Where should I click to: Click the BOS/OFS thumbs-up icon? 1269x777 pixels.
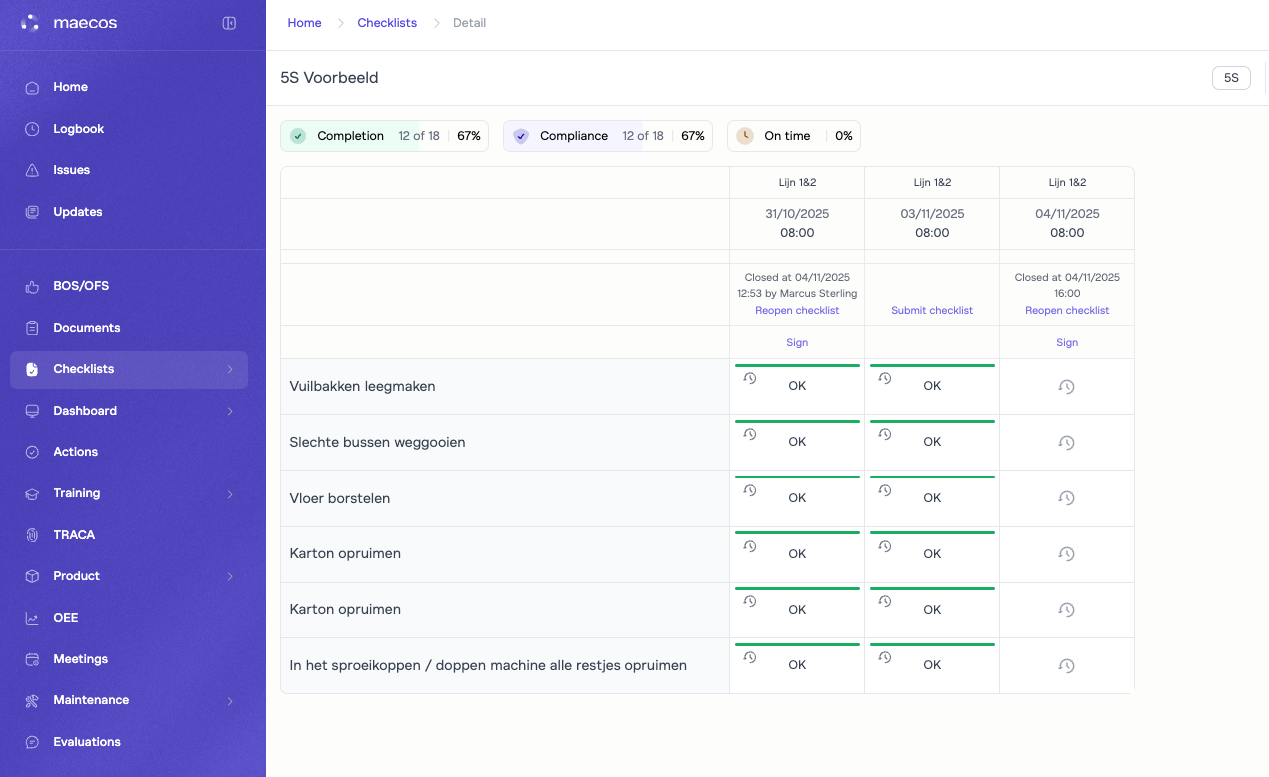32,286
